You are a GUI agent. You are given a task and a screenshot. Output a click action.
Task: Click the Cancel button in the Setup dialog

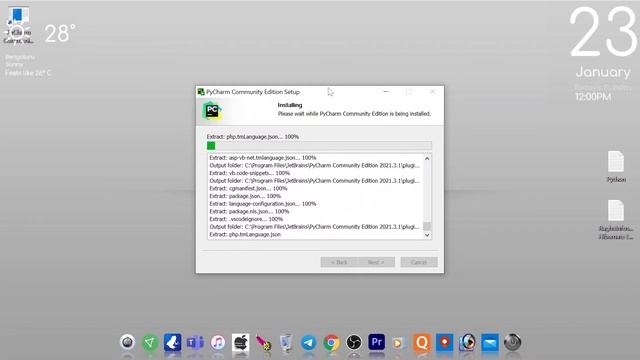[419, 262]
